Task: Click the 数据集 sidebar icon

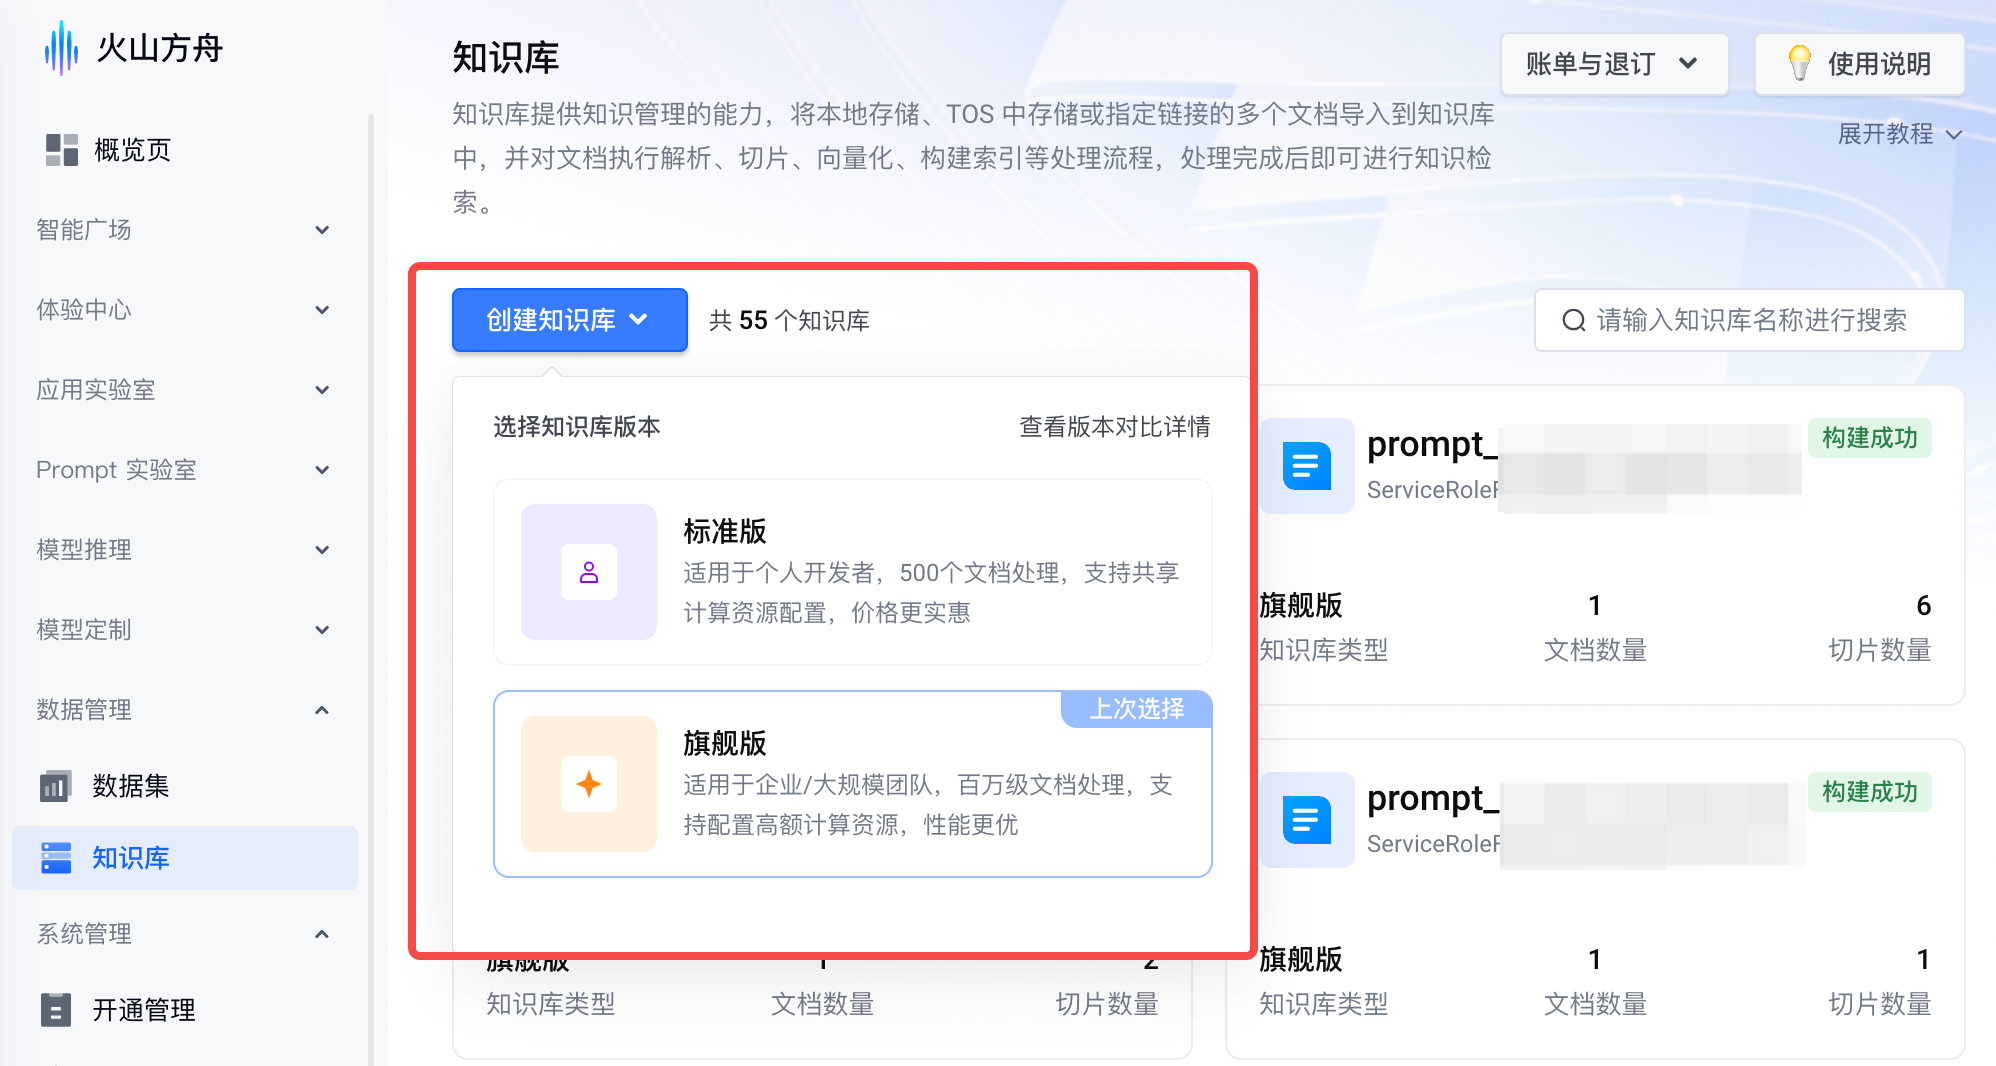Action: click(56, 786)
